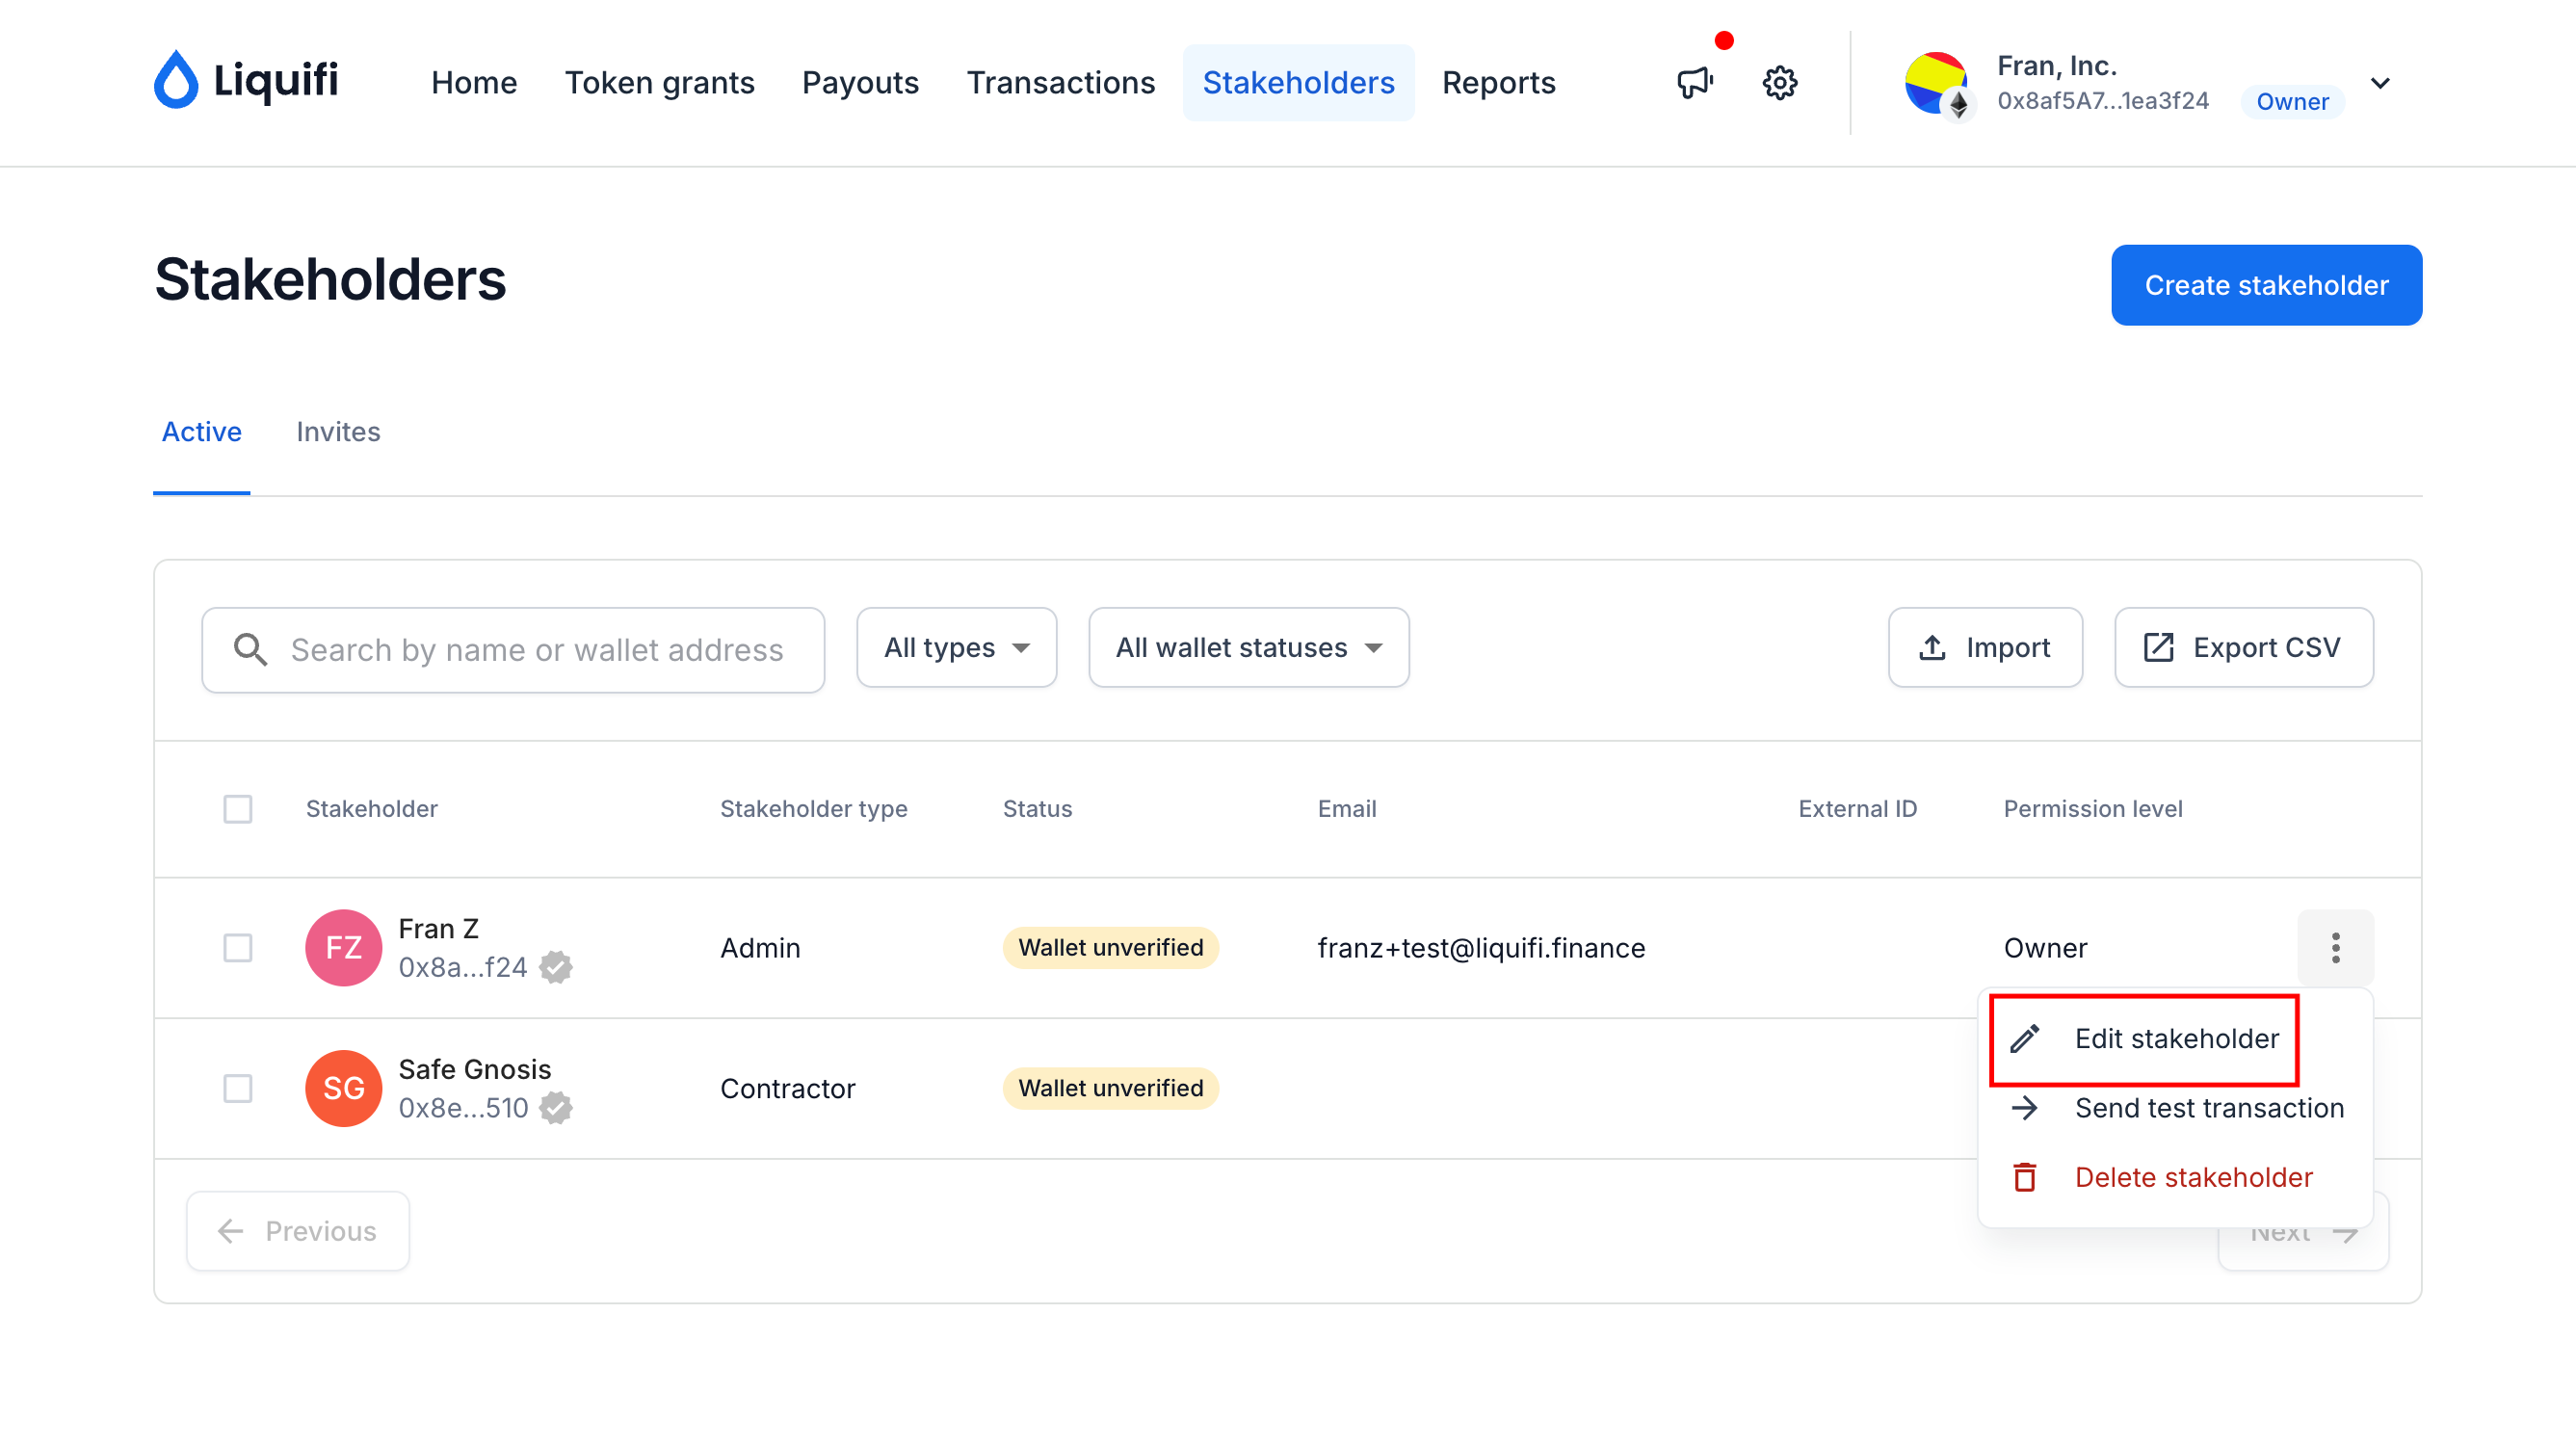This screenshot has height=1445, width=2576.
Task: Navigate to Payouts
Action: [x=860, y=83]
